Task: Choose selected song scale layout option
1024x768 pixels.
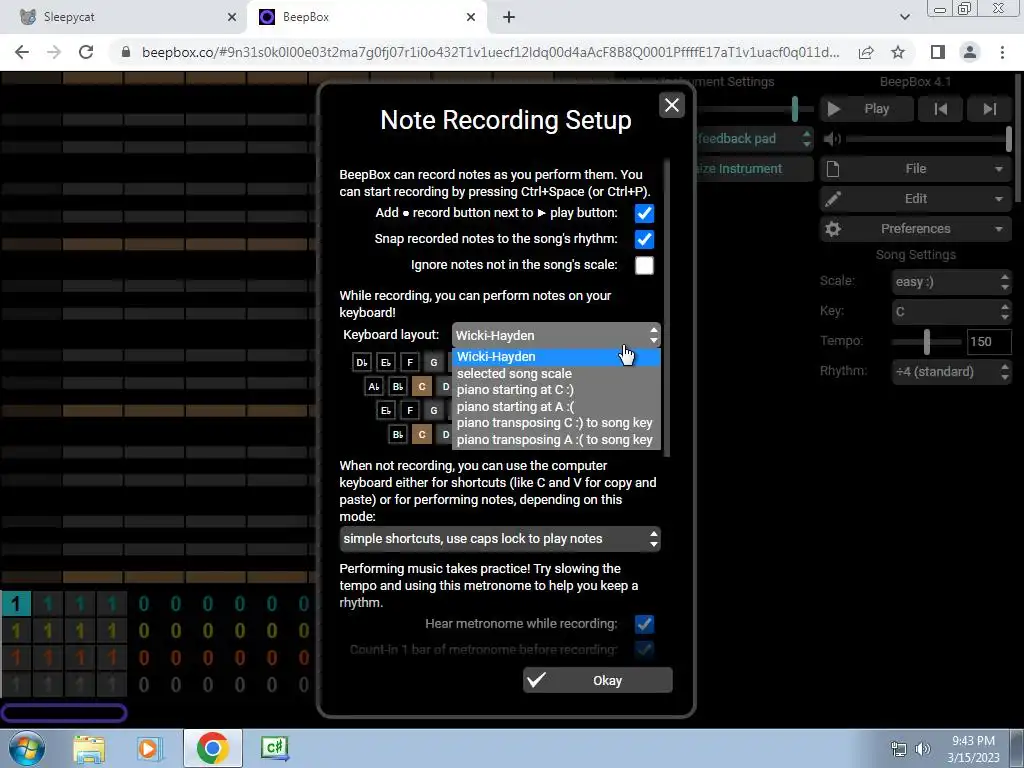Action: [556, 374]
